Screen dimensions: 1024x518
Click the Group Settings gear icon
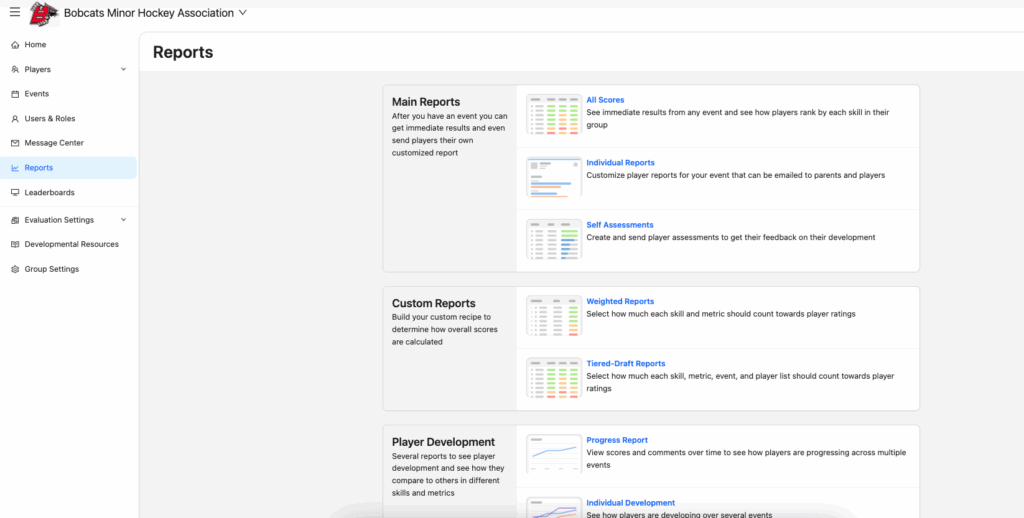point(15,269)
